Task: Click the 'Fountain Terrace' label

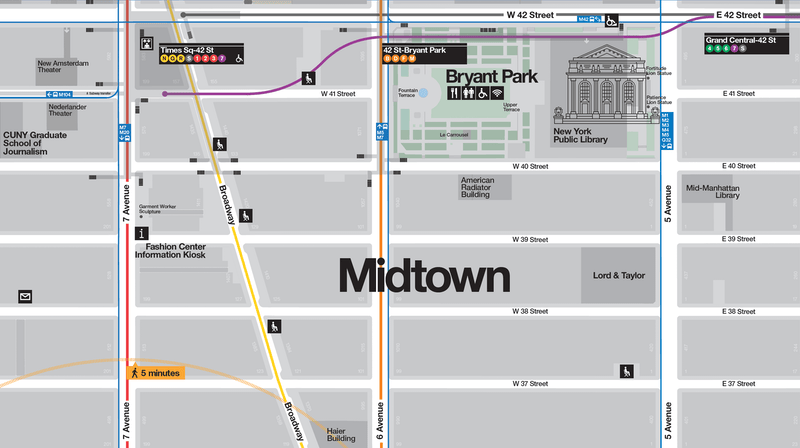Action: 408,93
